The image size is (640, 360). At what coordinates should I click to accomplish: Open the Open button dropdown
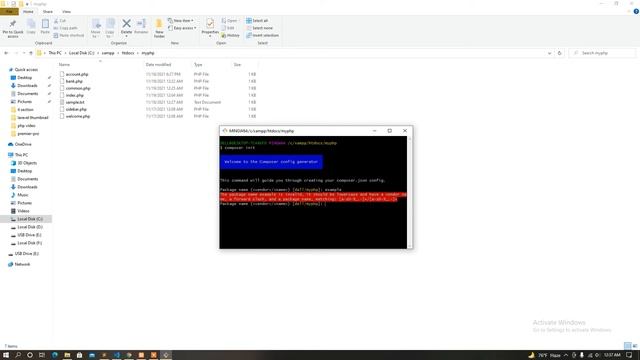click(x=229, y=20)
